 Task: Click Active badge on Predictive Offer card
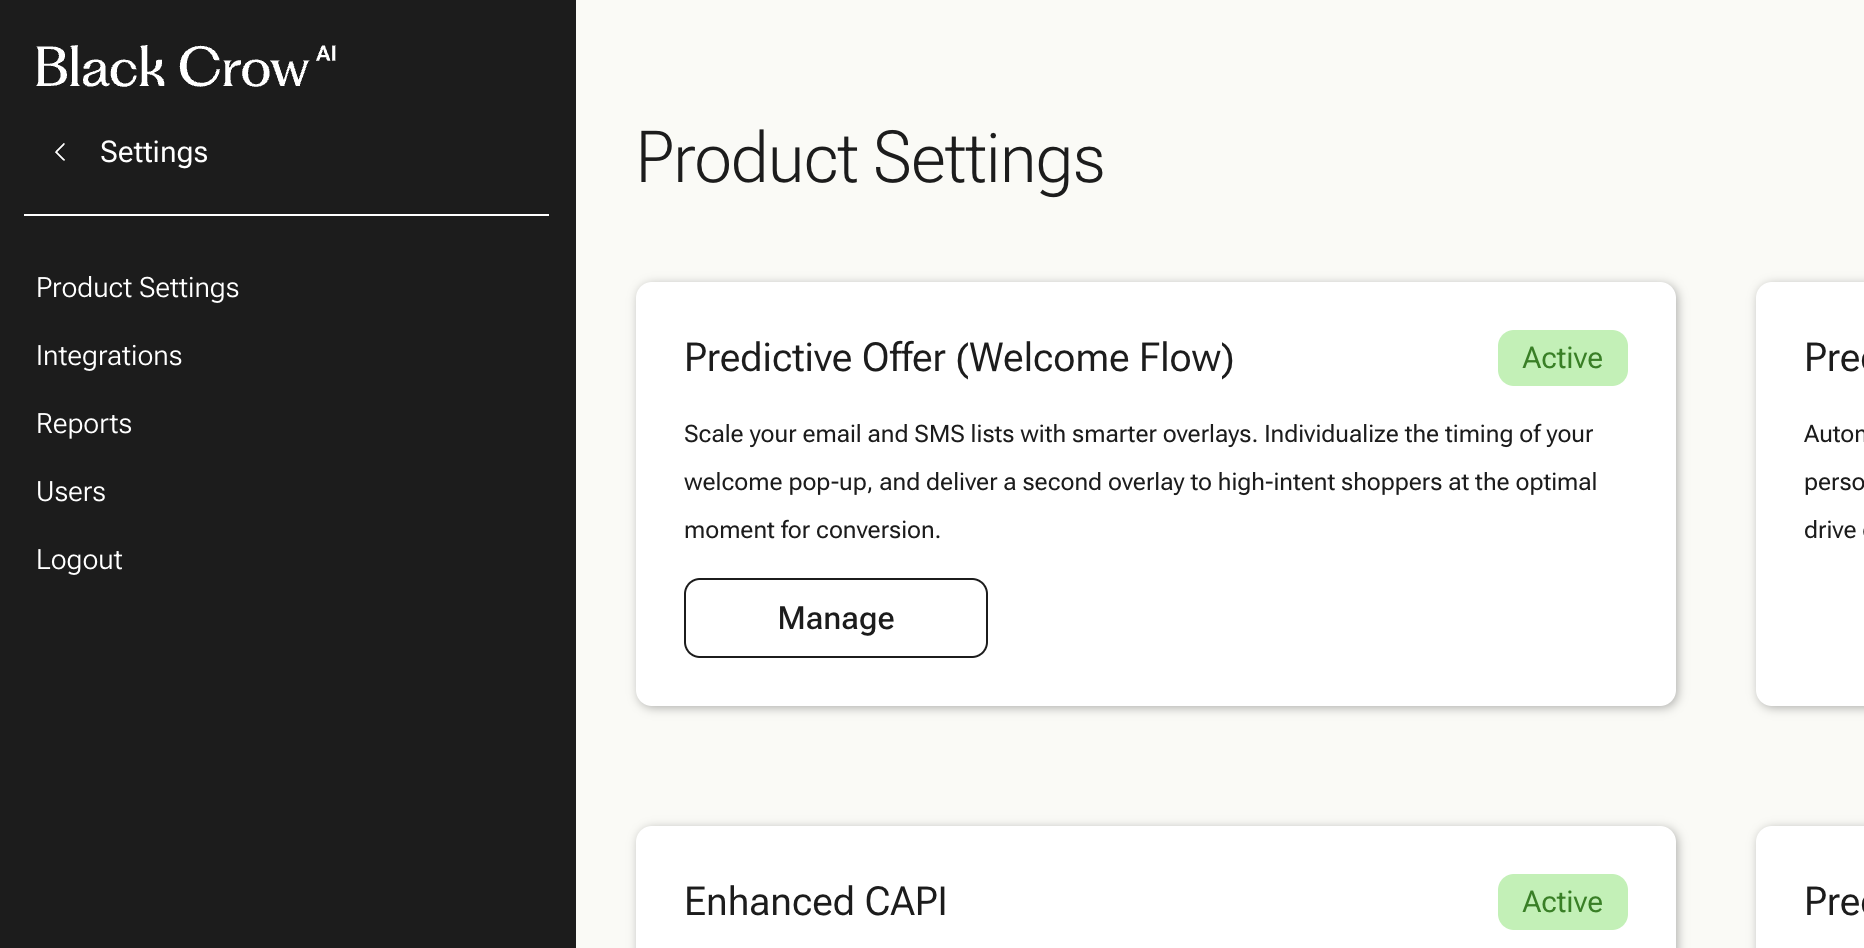[1562, 358]
